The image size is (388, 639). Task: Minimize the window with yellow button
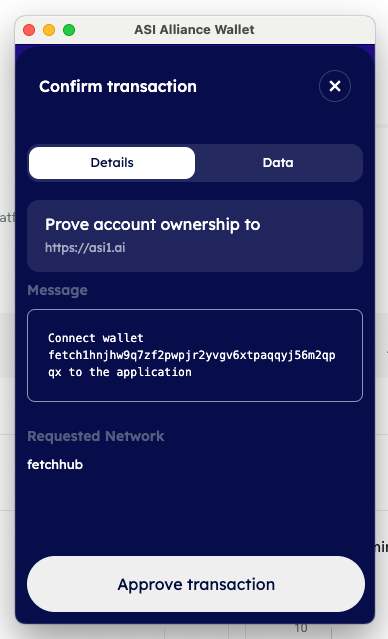[49, 30]
